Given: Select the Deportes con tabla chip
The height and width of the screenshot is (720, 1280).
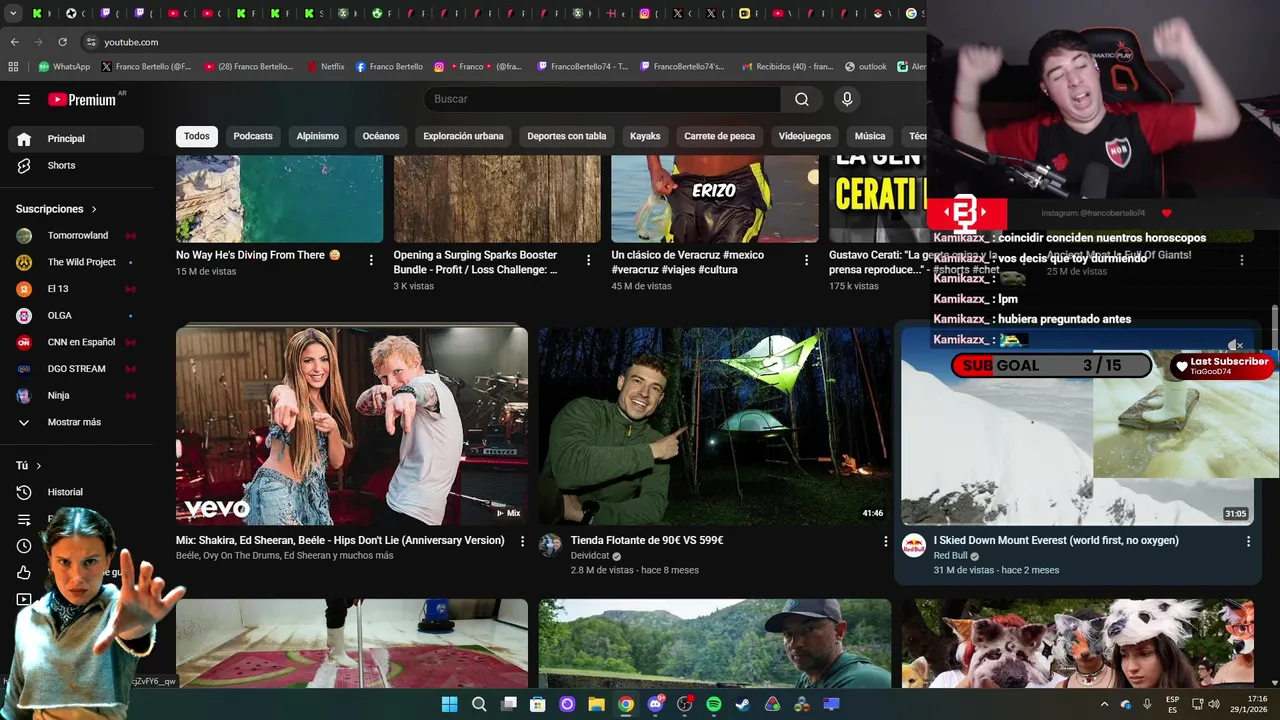Looking at the screenshot, I should coord(567,136).
